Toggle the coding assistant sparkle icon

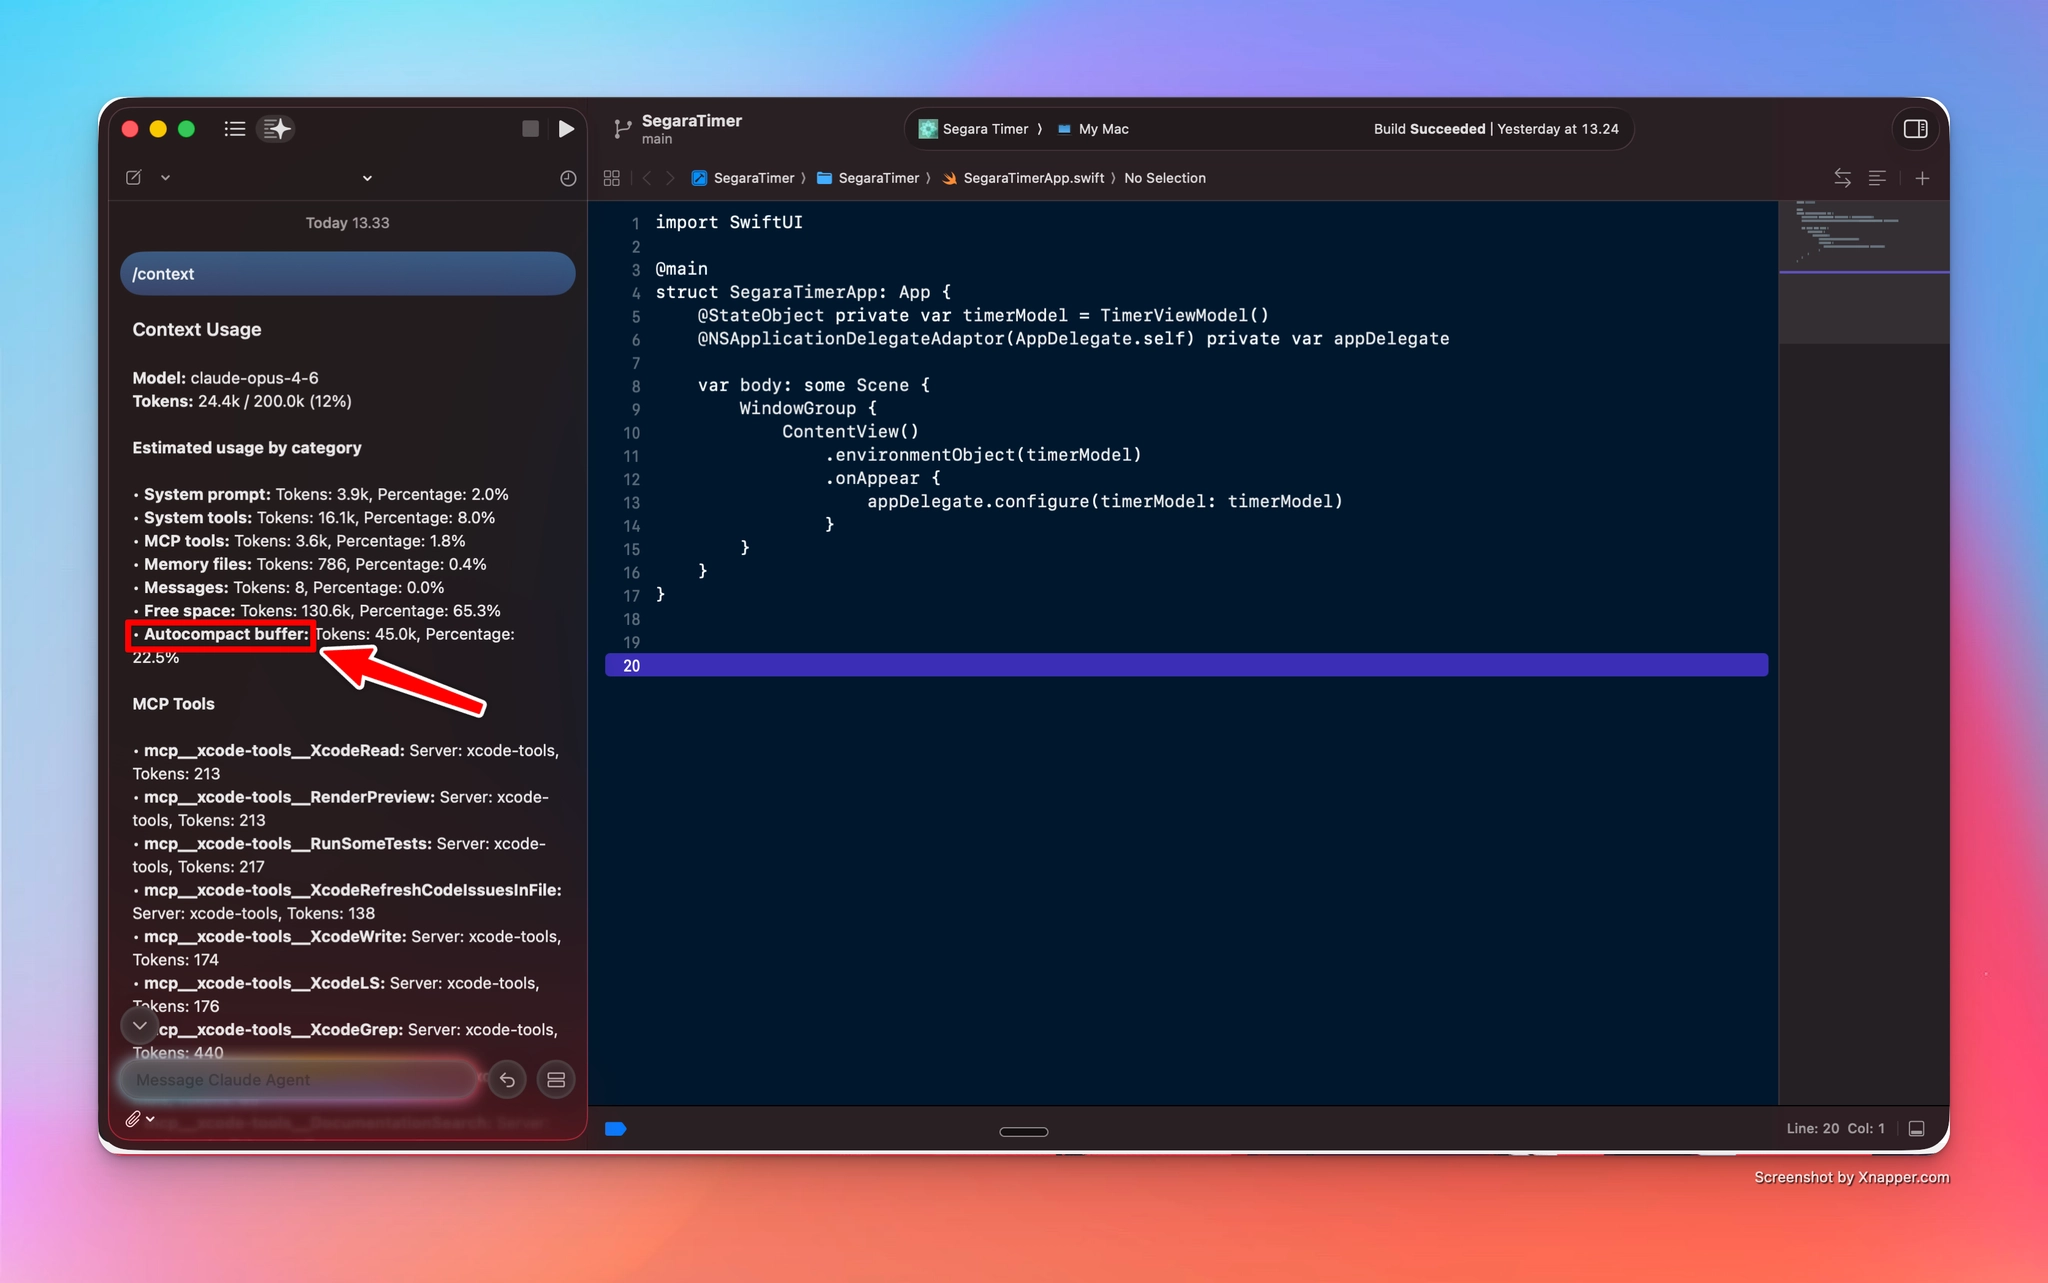(277, 128)
